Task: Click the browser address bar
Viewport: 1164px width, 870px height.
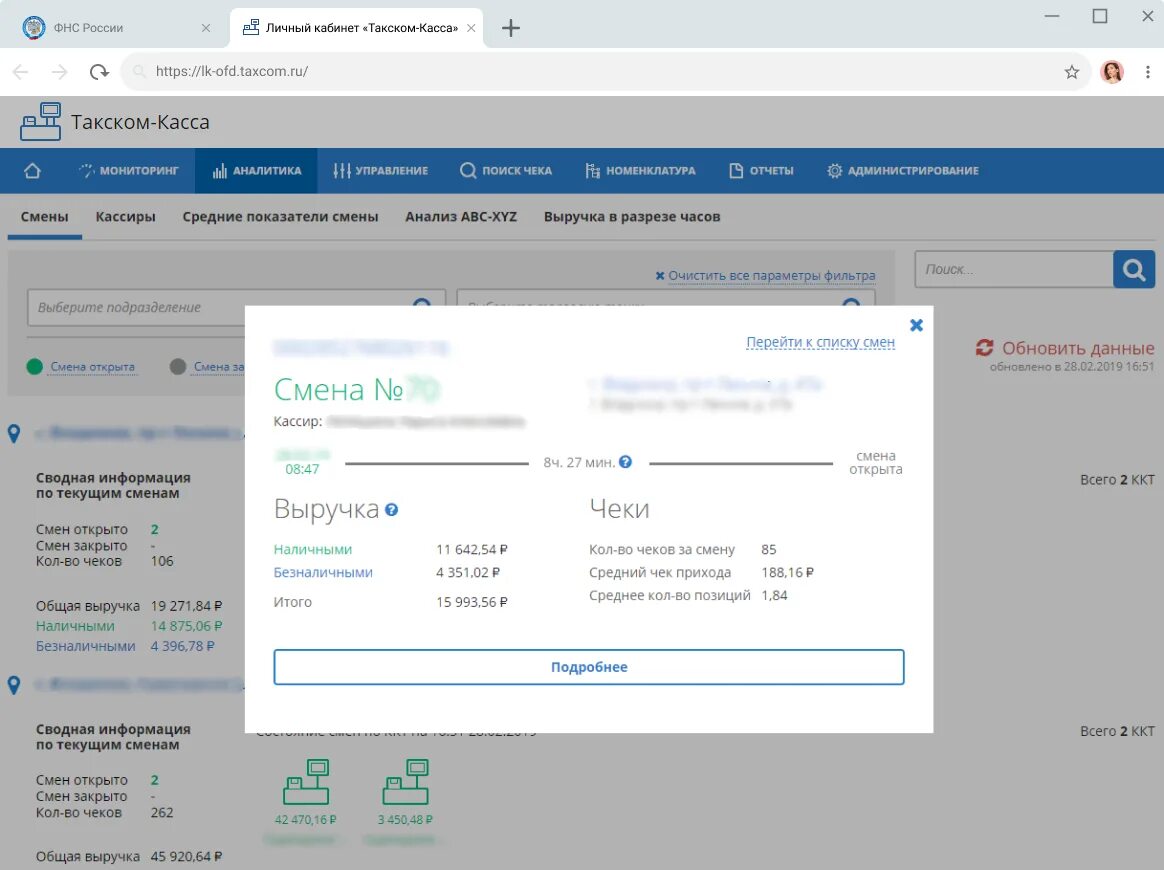Action: click(605, 71)
